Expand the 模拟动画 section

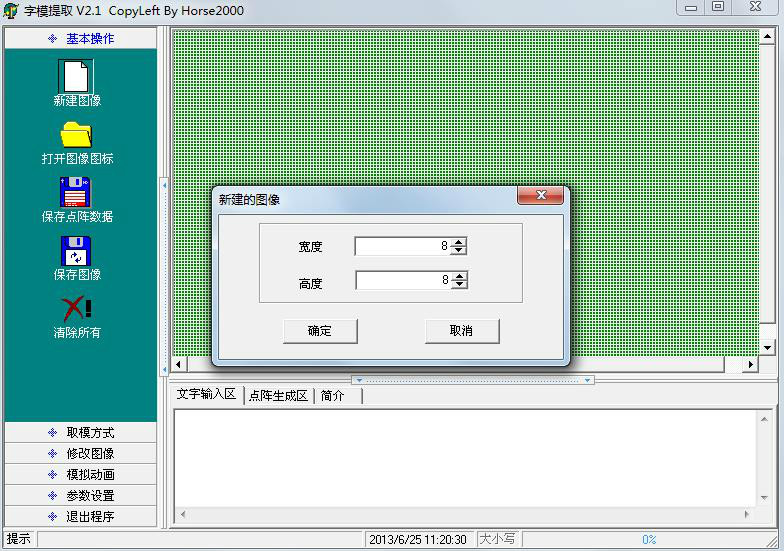[80, 475]
